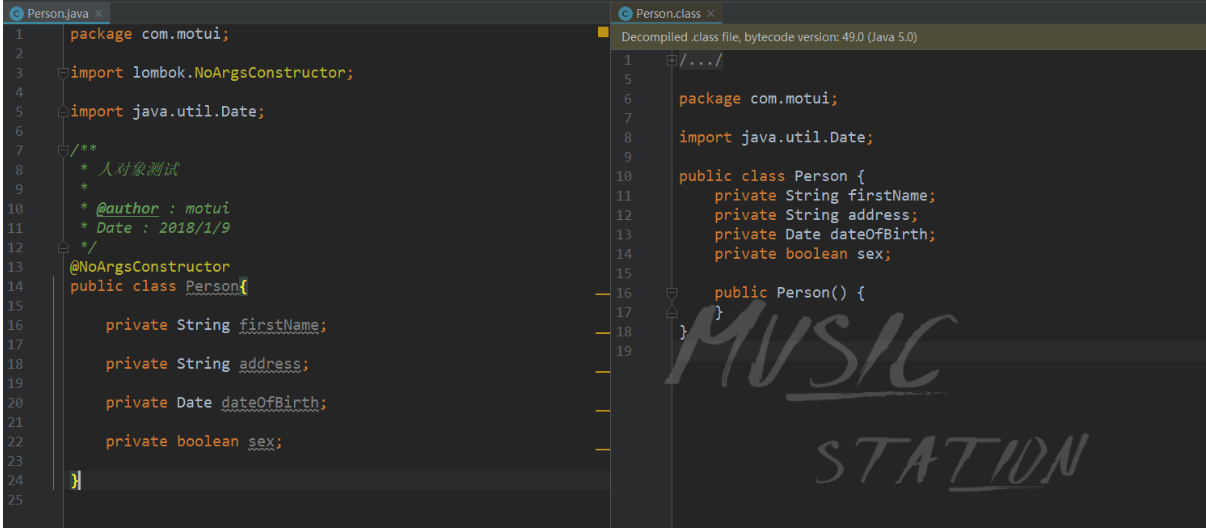Click line number 24 in Person.java gutter

pyautogui.click(x=15, y=481)
